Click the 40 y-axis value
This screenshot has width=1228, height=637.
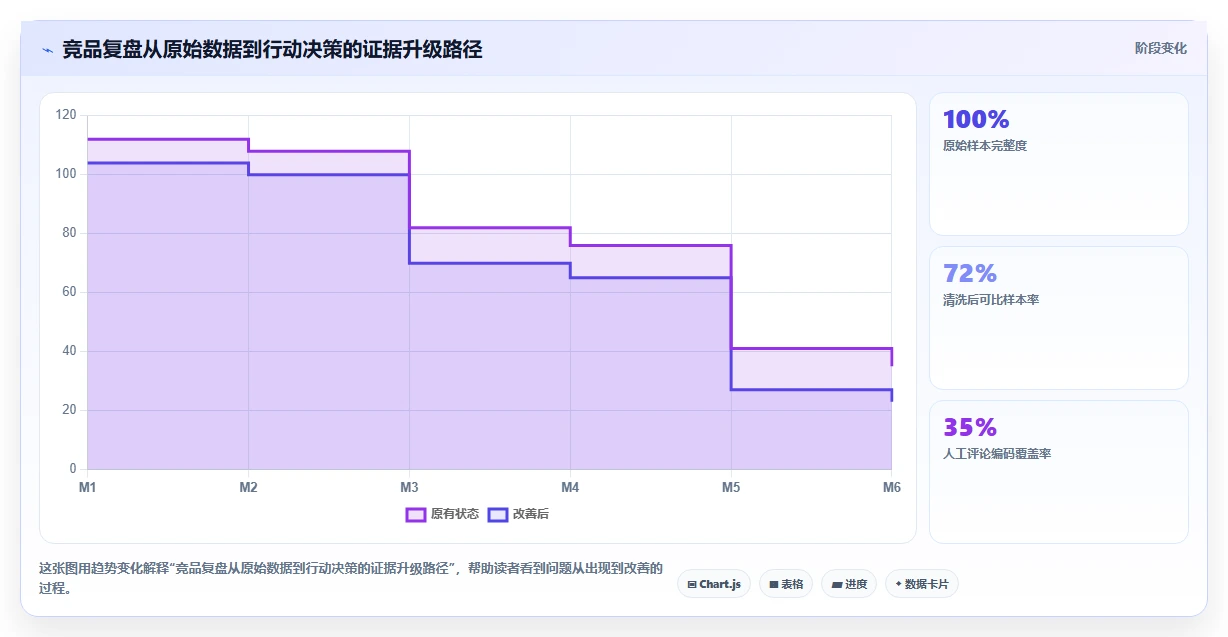point(69,351)
